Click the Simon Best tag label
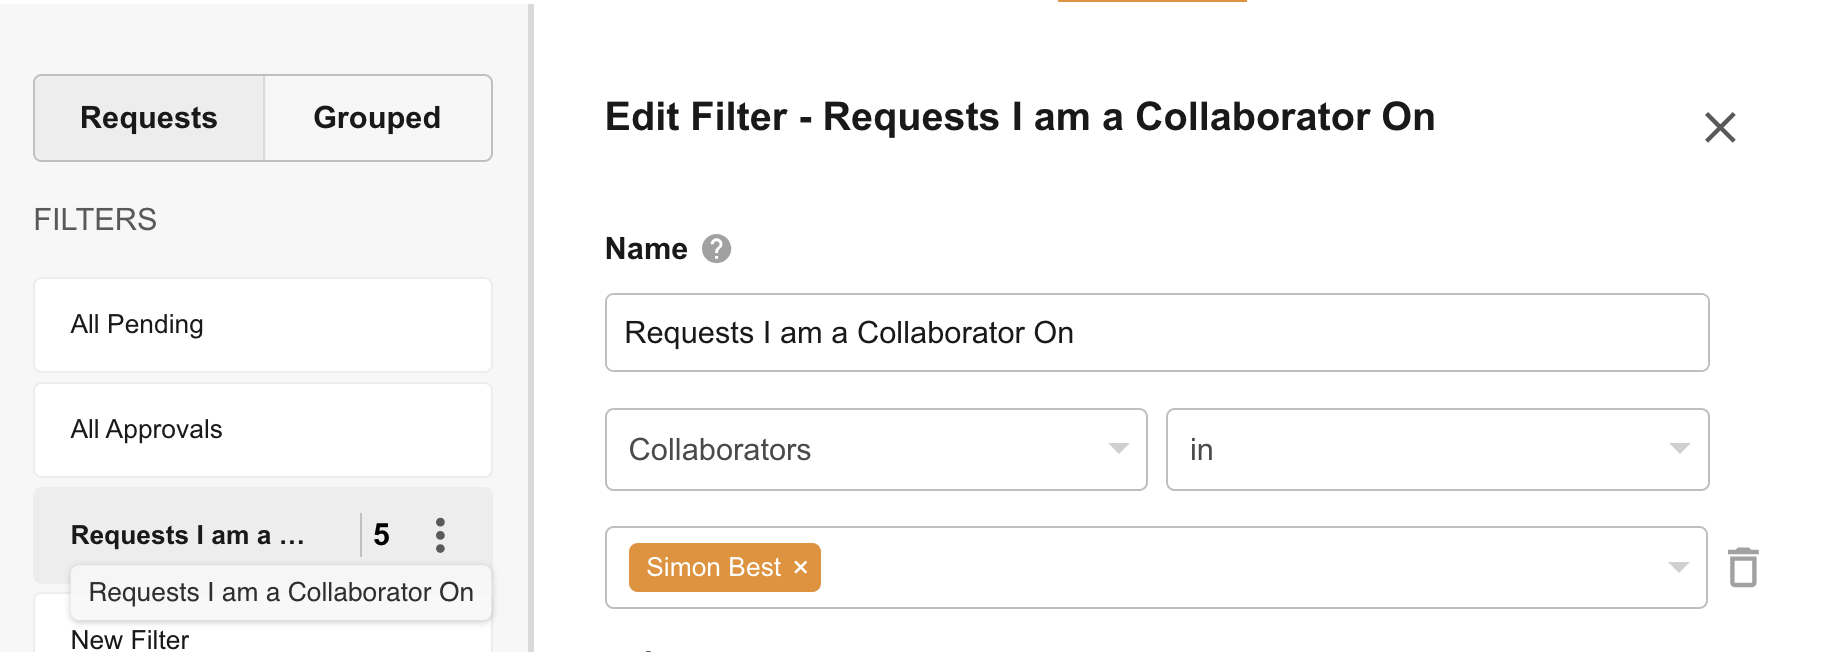This screenshot has height=652, width=1832. click(713, 567)
